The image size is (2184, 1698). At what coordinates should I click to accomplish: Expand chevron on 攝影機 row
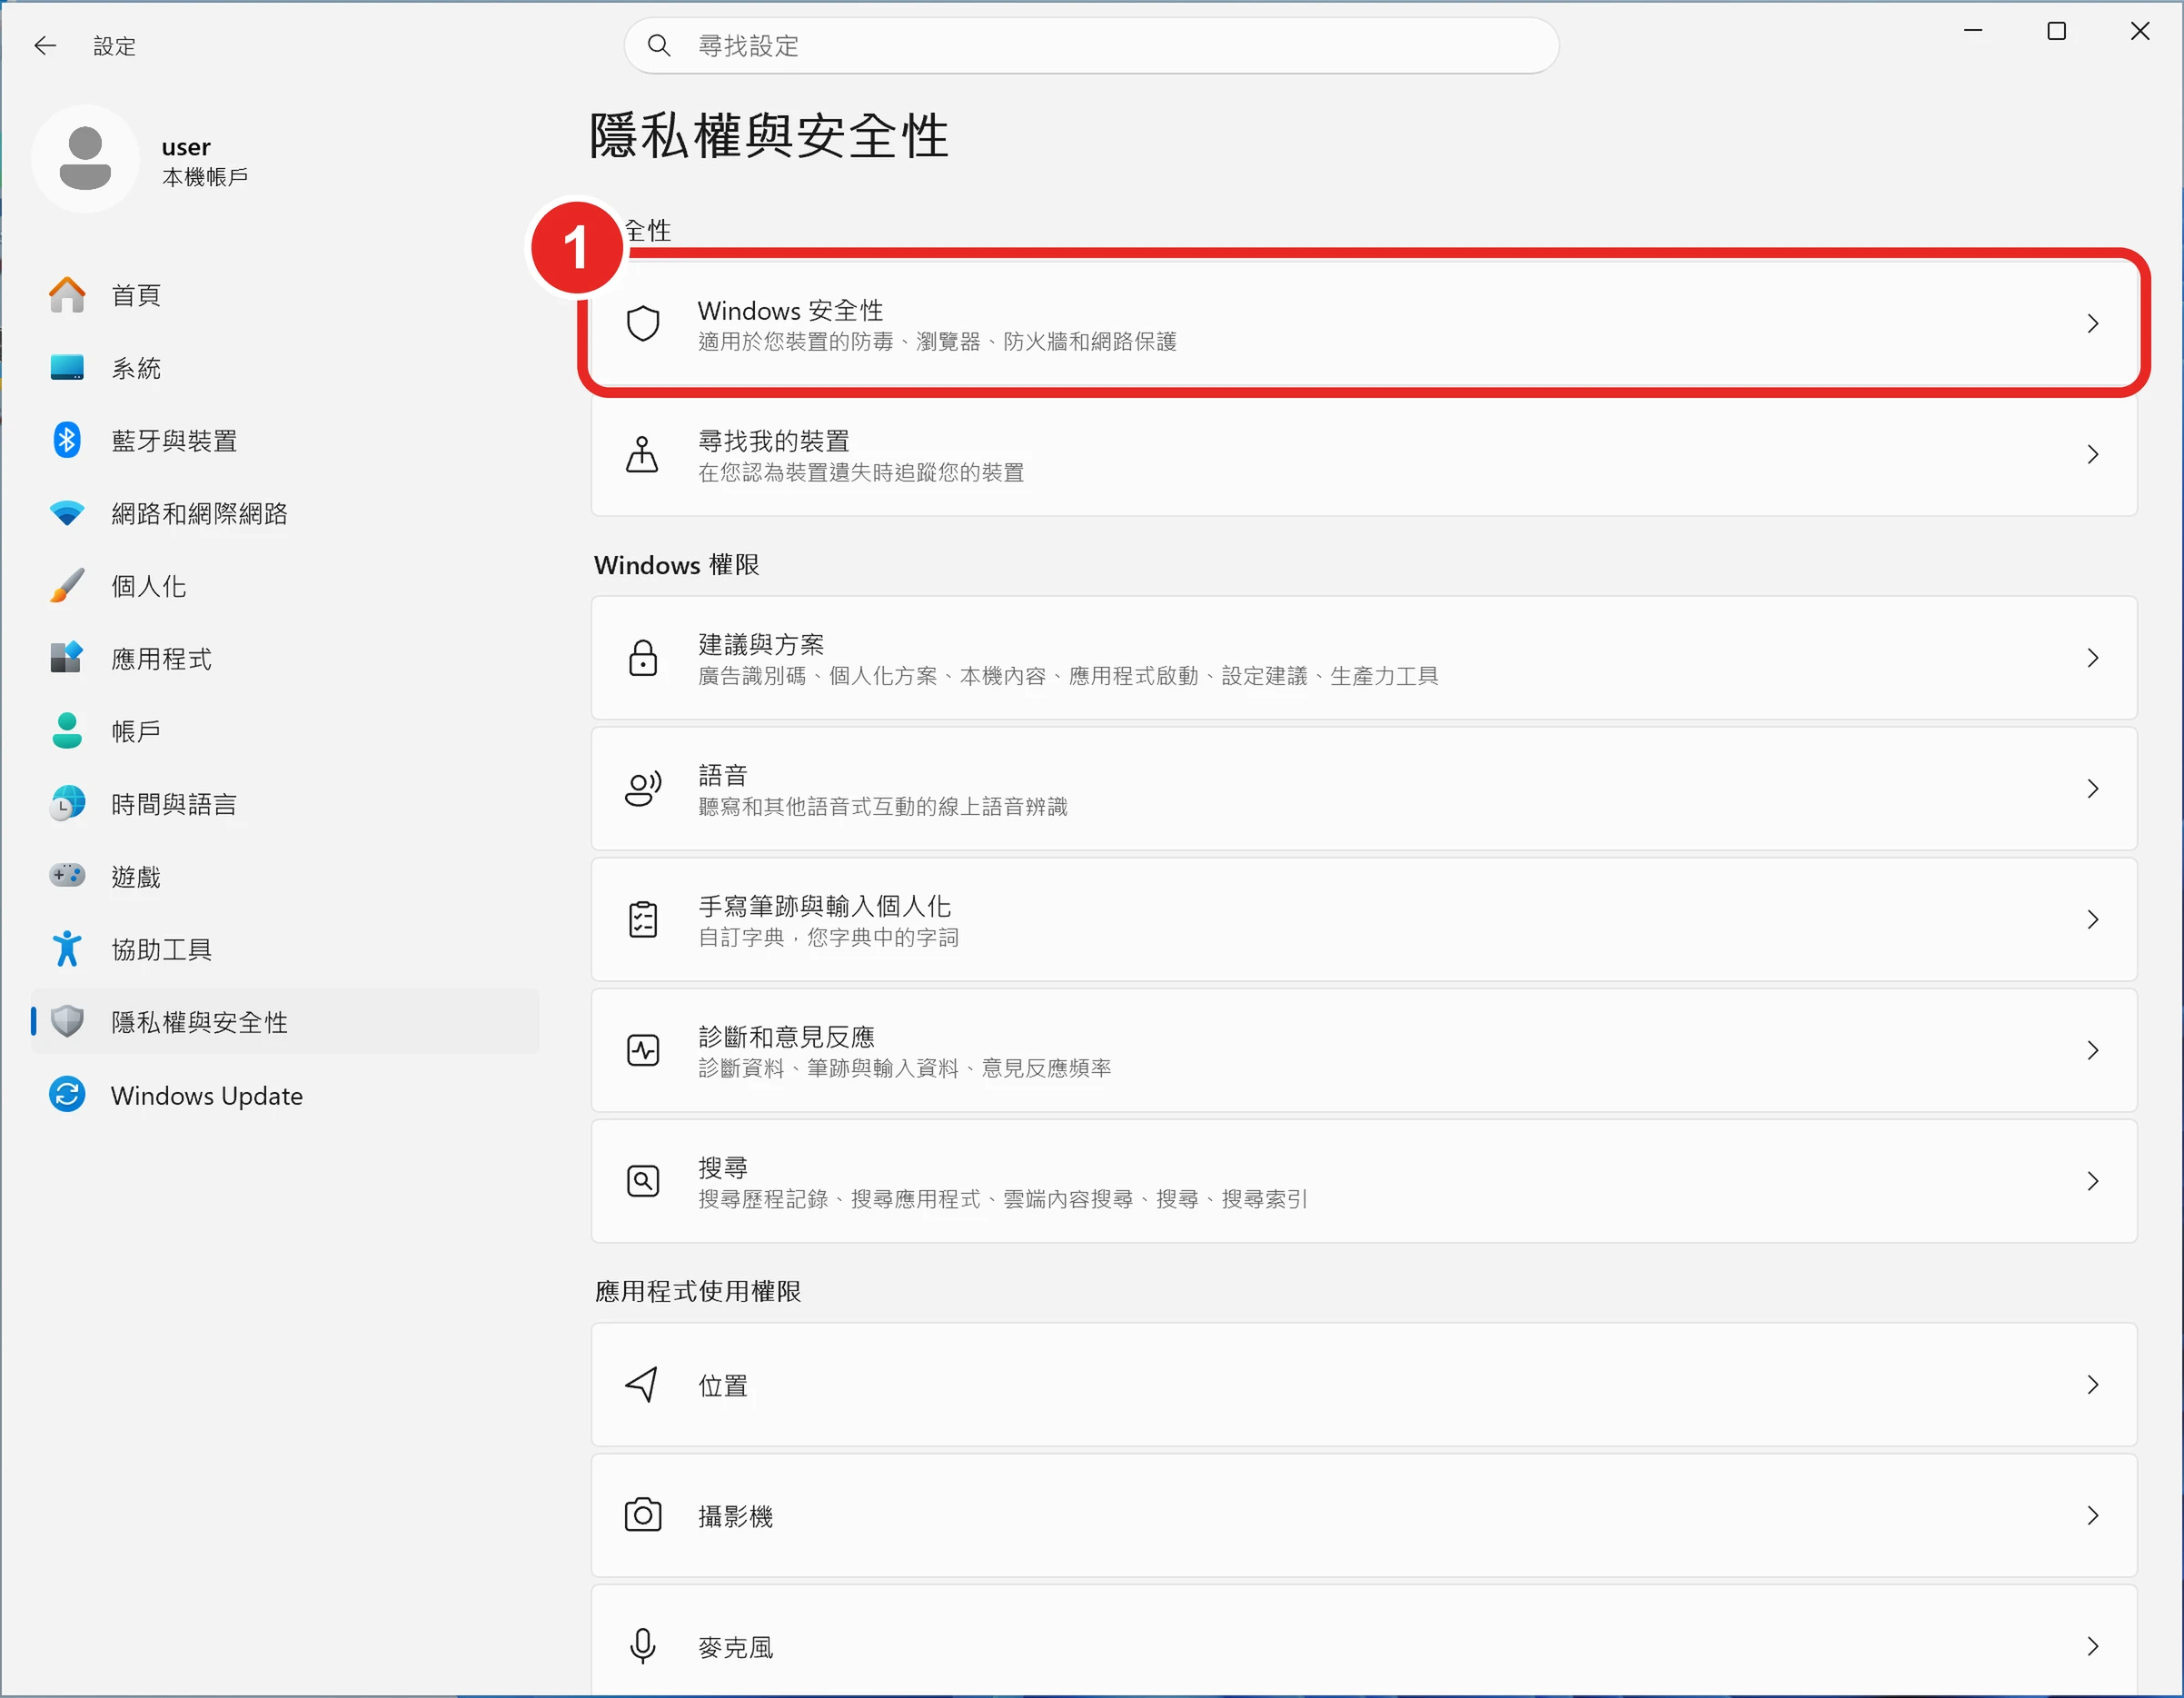pyautogui.click(x=2093, y=1516)
